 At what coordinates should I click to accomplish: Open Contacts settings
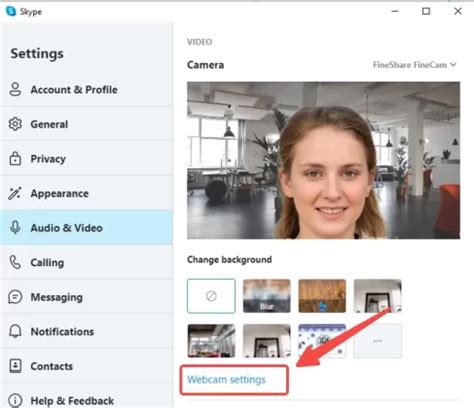click(x=86, y=366)
